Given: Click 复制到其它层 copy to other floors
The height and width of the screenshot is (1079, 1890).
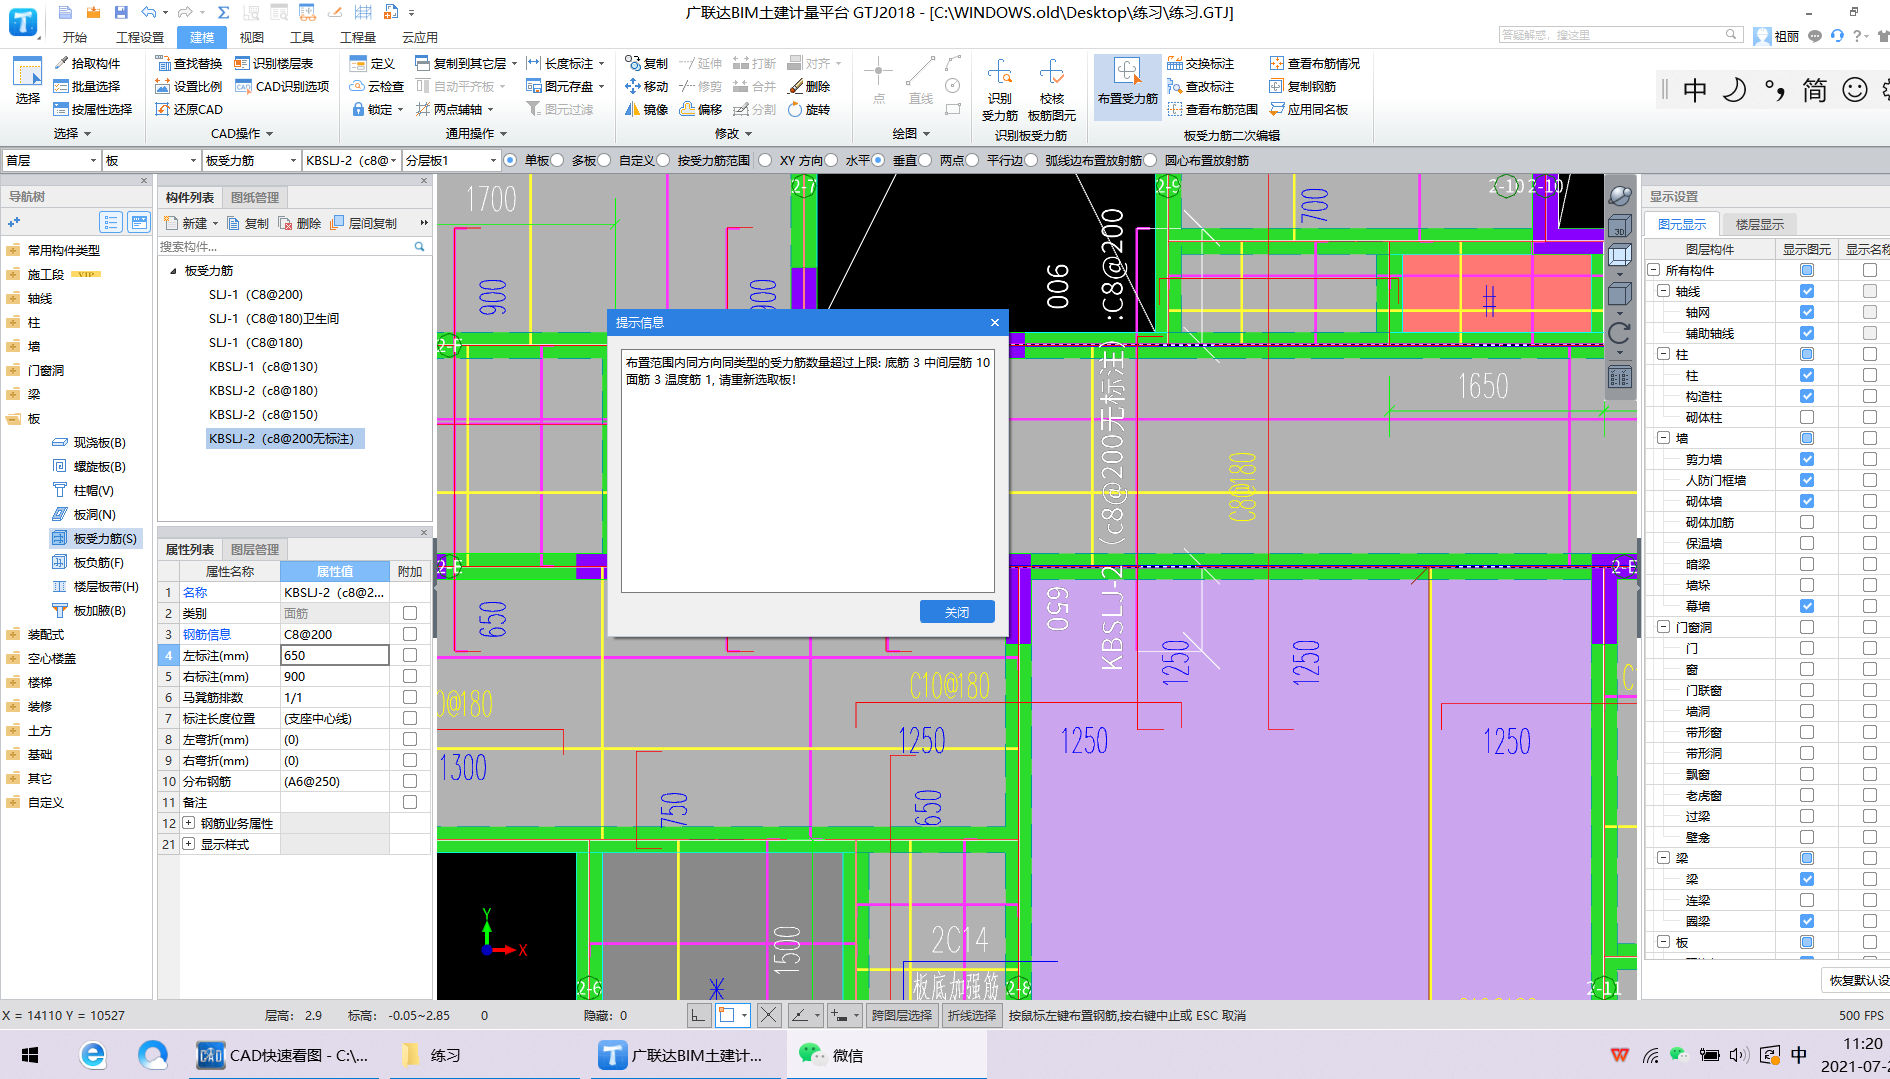Looking at the screenshot, I should tap(461, 63).
